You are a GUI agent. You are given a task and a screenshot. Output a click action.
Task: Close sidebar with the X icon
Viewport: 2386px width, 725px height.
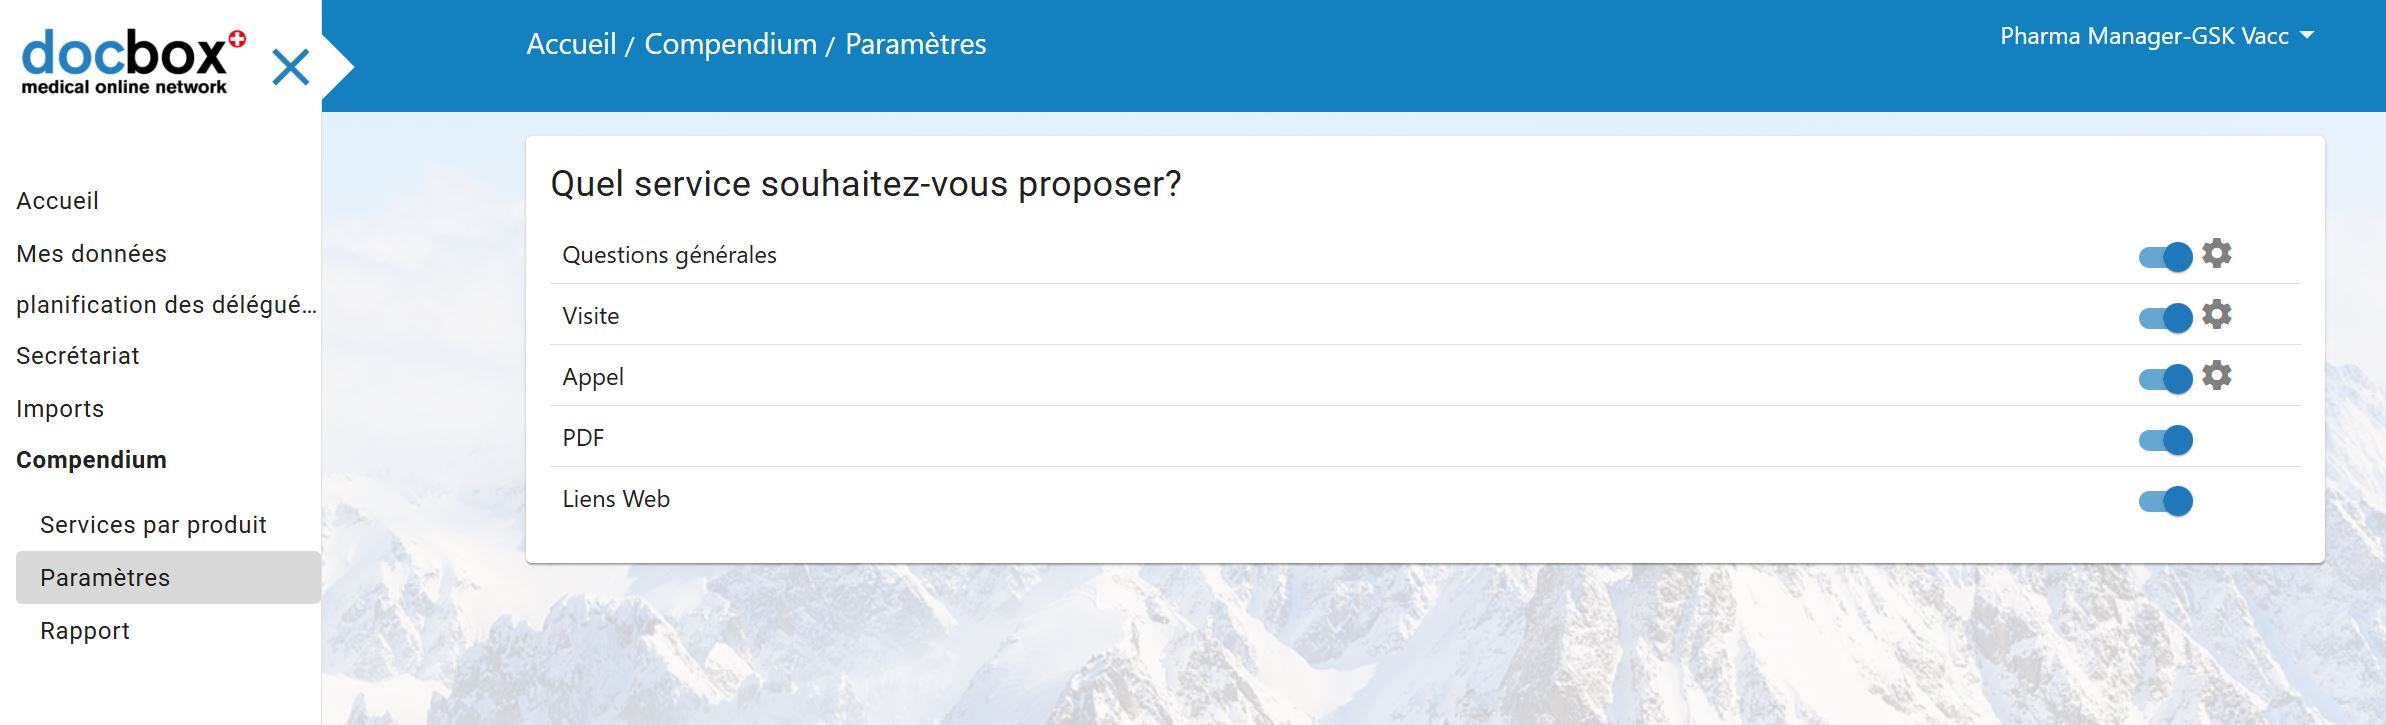click(290, 68)
